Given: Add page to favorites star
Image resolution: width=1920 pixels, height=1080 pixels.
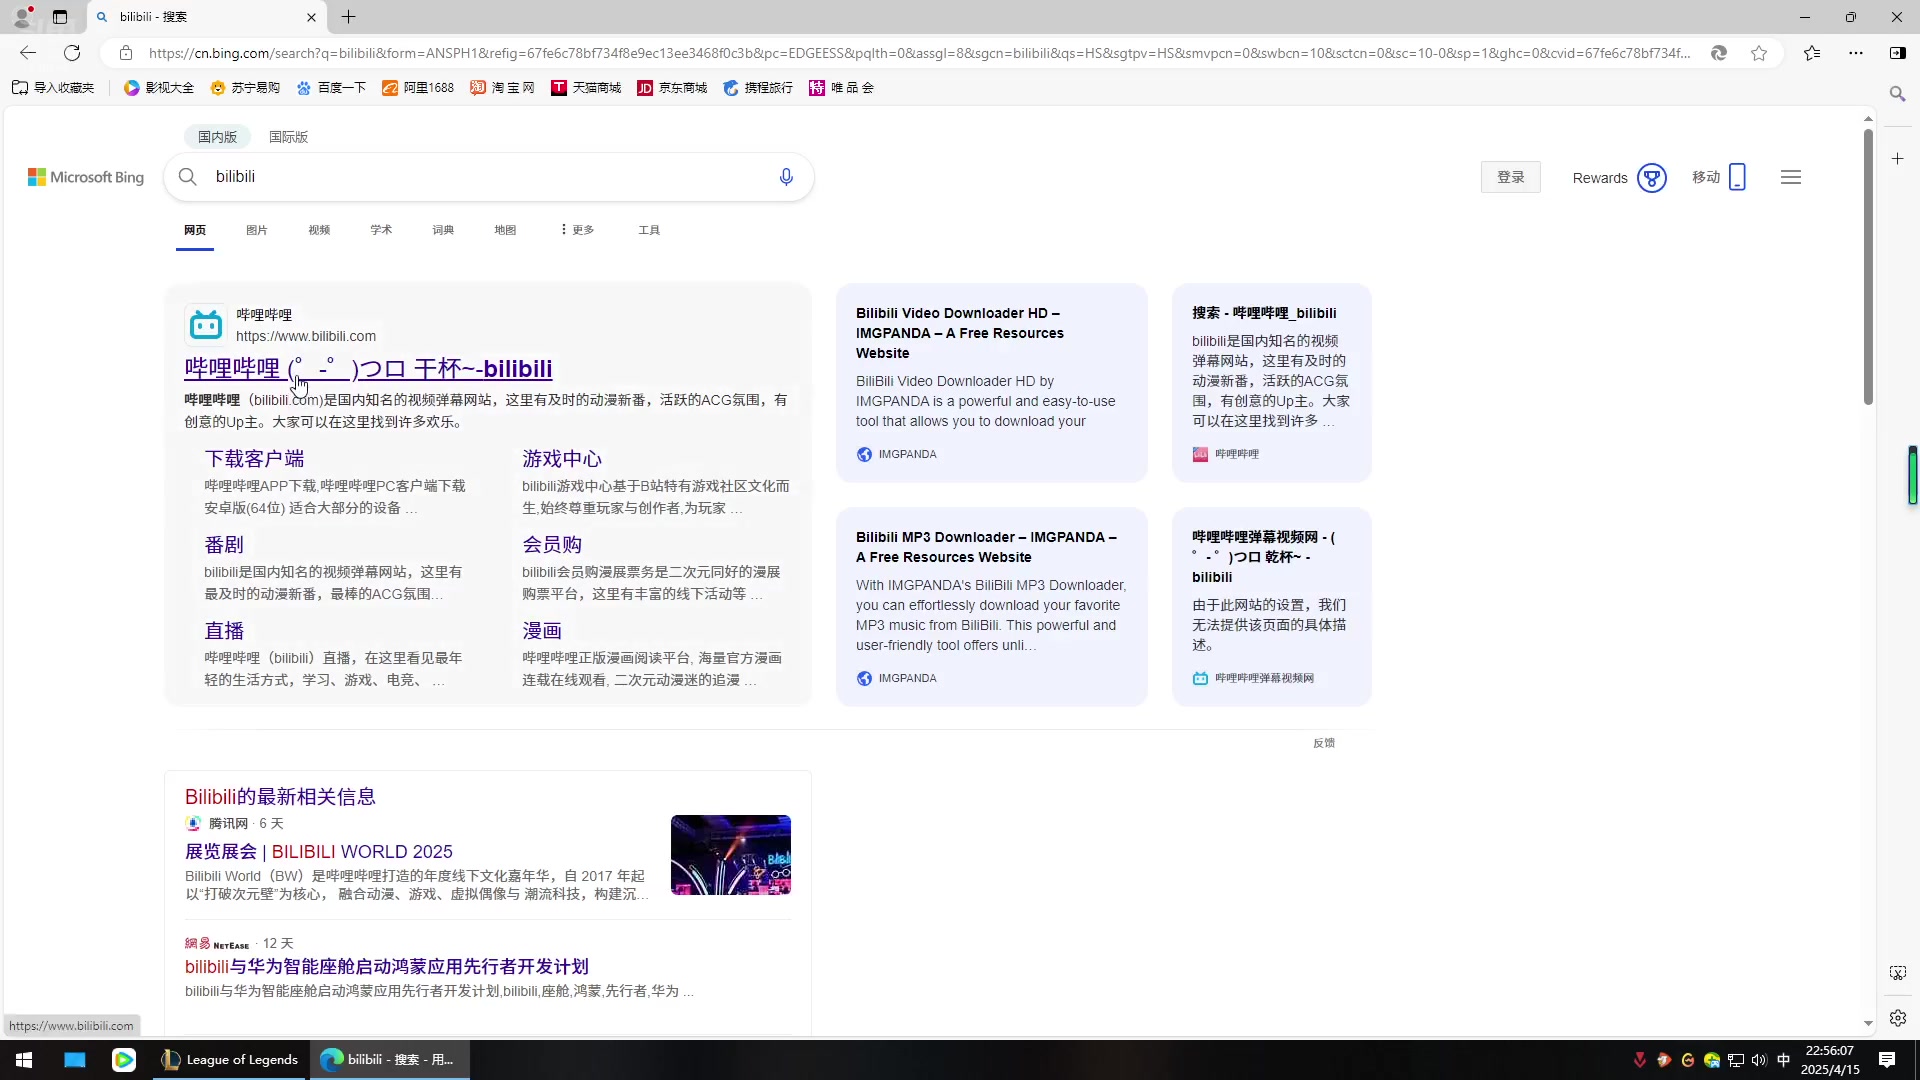Looking at the screenshot, I should (1759, 53).
